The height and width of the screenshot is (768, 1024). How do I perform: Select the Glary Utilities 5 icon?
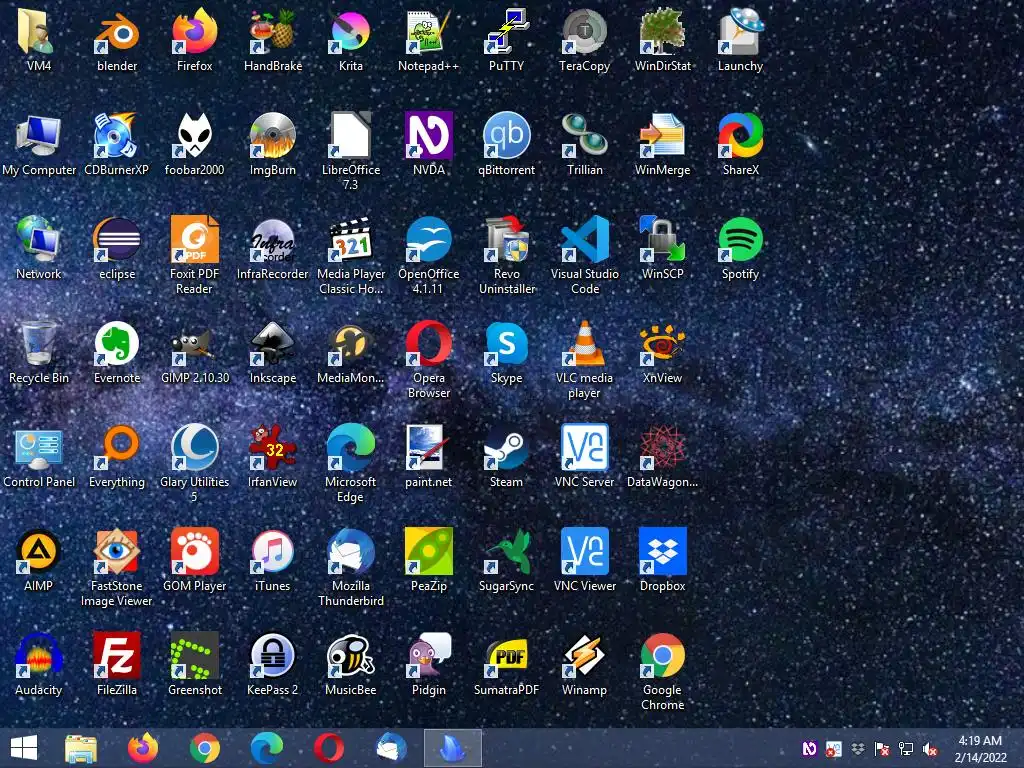[x=195, y=448]
